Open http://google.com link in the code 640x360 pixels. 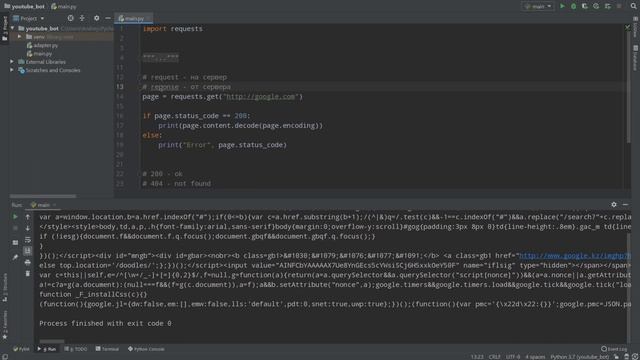coord(260,97)
